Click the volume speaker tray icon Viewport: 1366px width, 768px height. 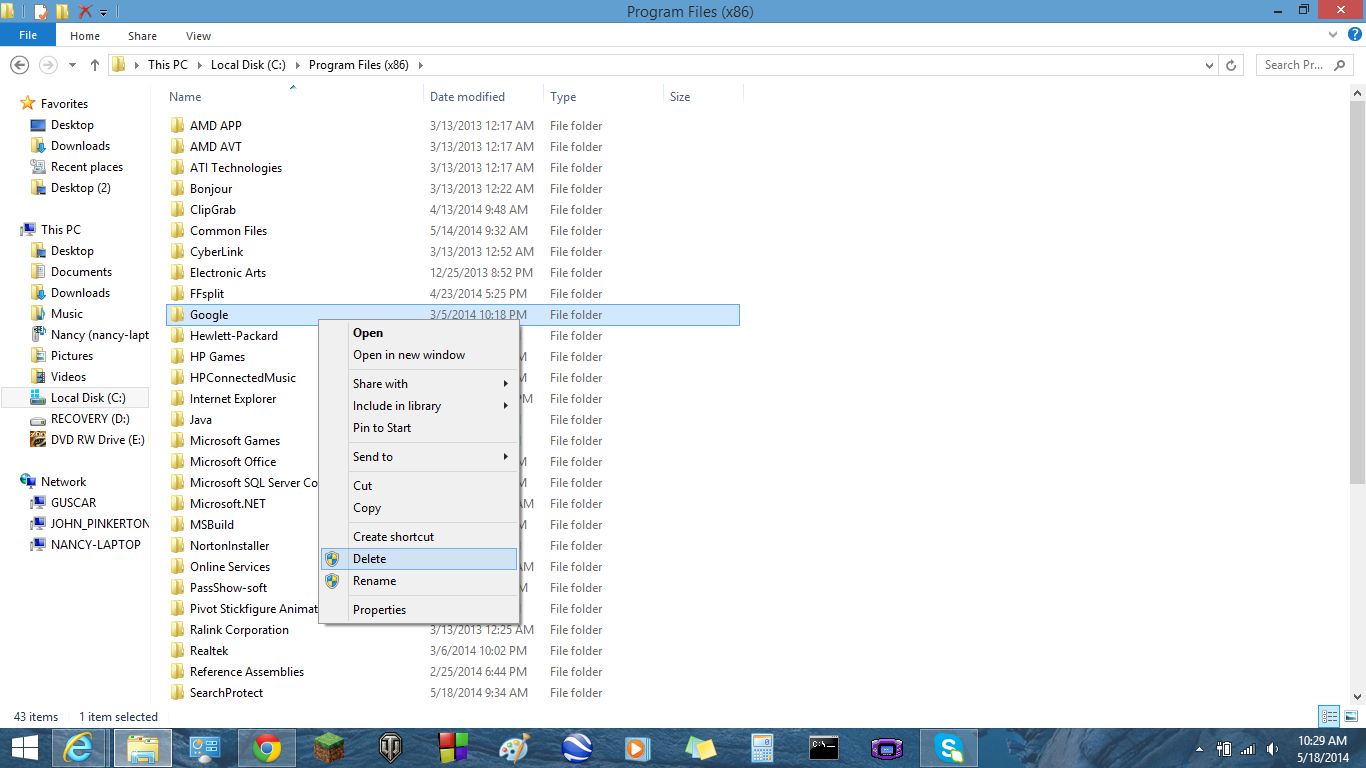1273,749
